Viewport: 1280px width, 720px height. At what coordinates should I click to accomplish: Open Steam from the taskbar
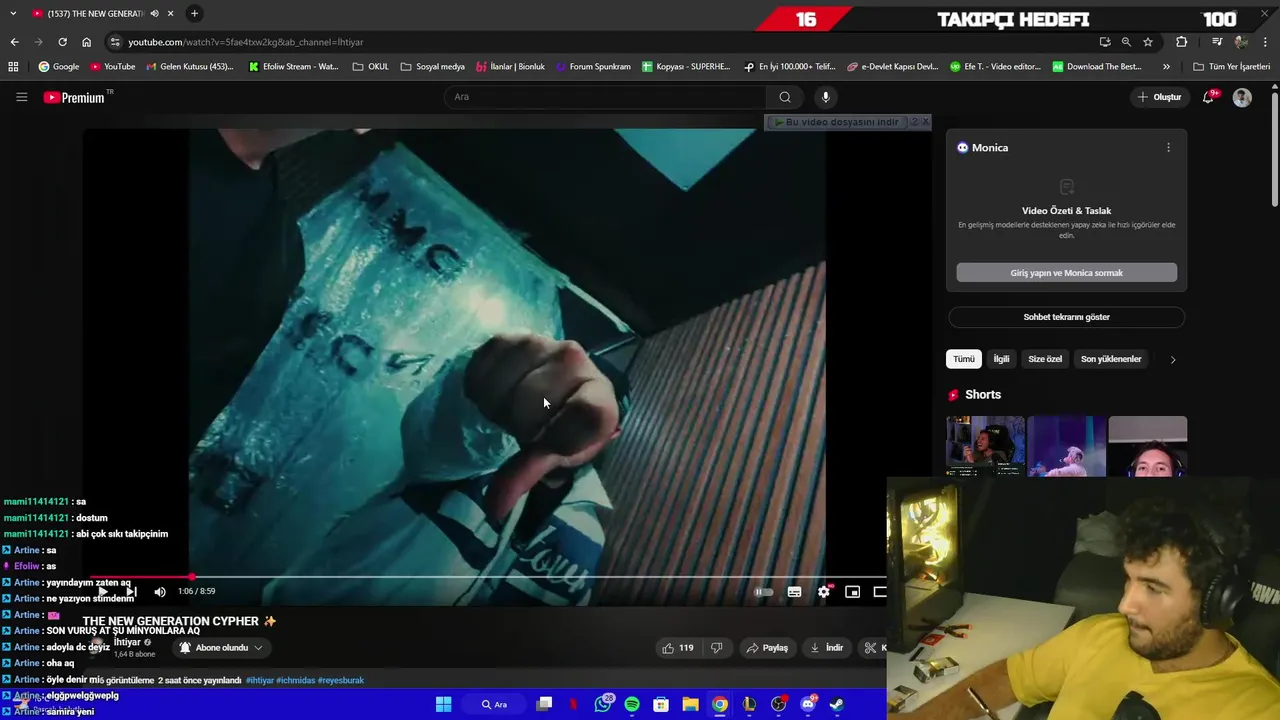[837, 704]
